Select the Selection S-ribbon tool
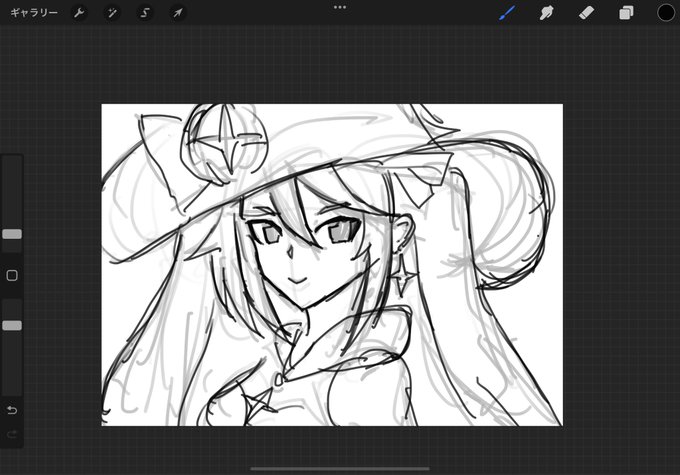 (145, 13)
